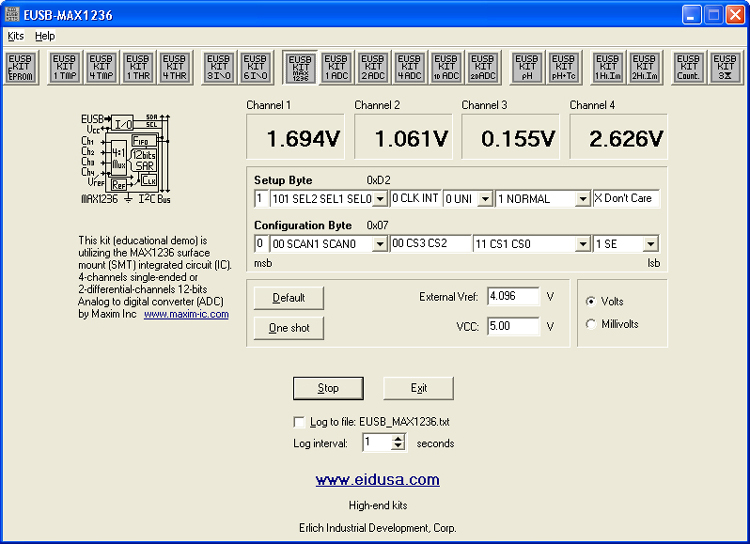
Task: Open the Kits menu
Action: (x=15, y=36)
